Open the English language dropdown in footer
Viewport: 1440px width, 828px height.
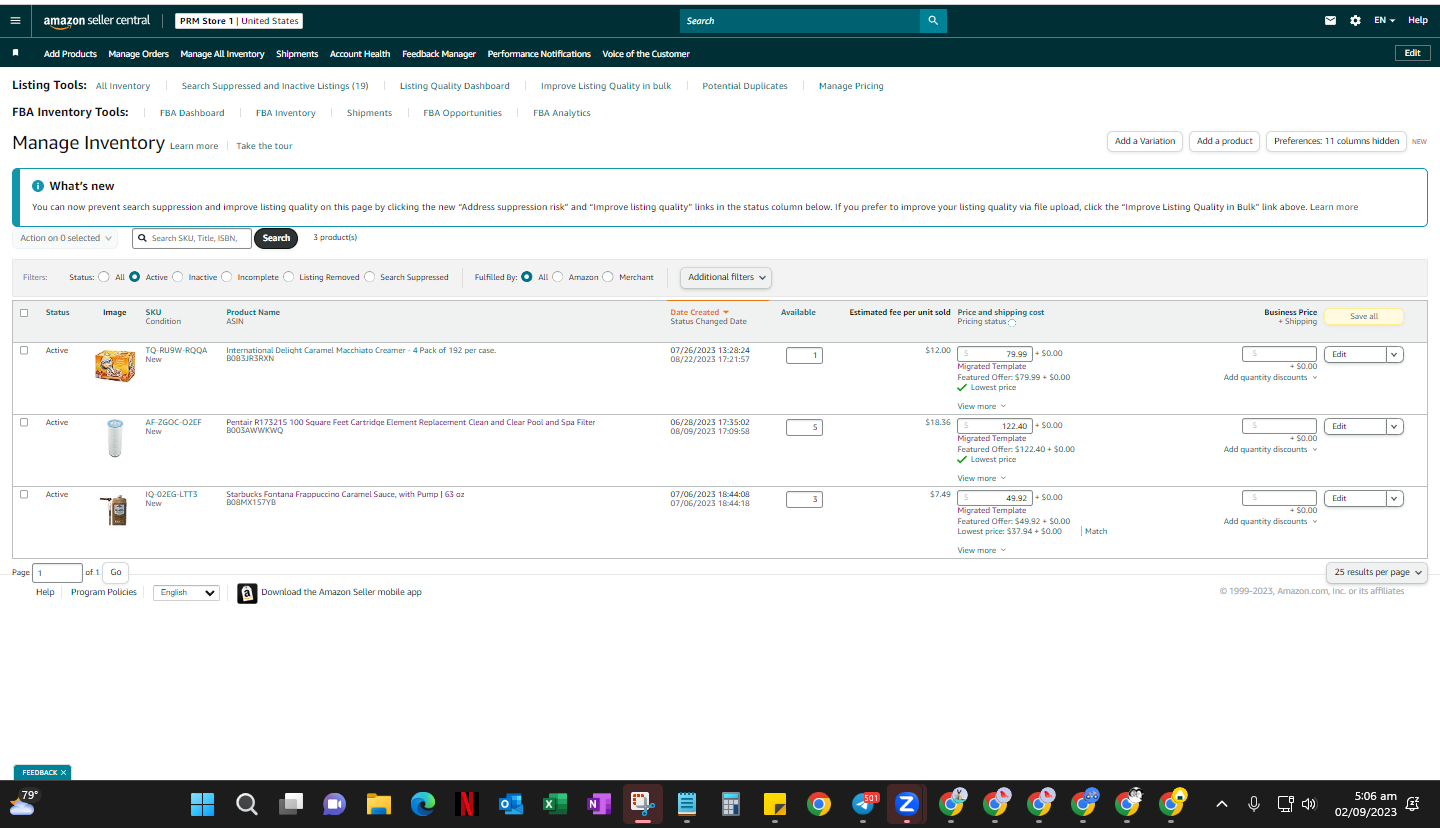[x=186, y=593]
